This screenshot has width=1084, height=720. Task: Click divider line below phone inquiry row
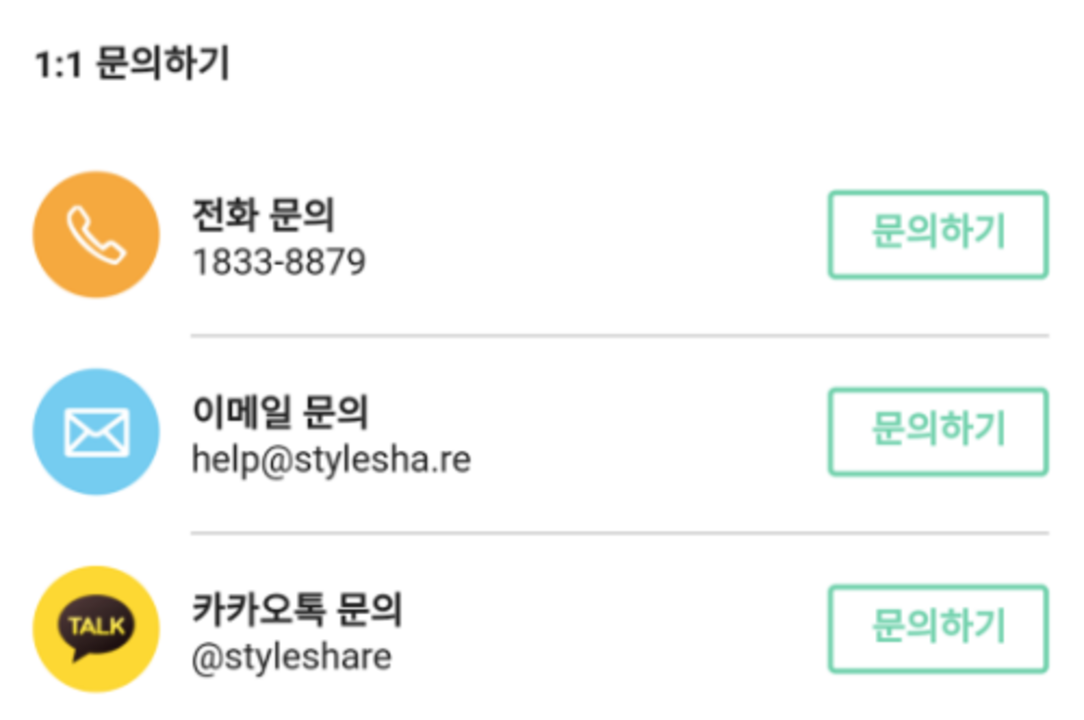tap(619, 335)
